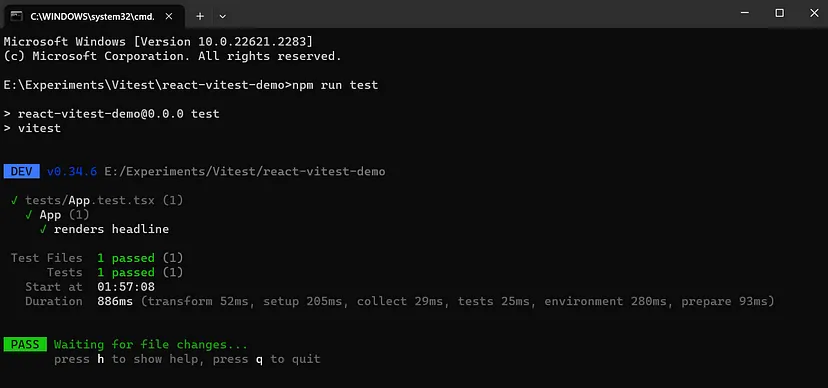Click the checkmark beside renders headline
Image resolution: width=828 pixels, height=388 pixels.
(x=43, y=229)
